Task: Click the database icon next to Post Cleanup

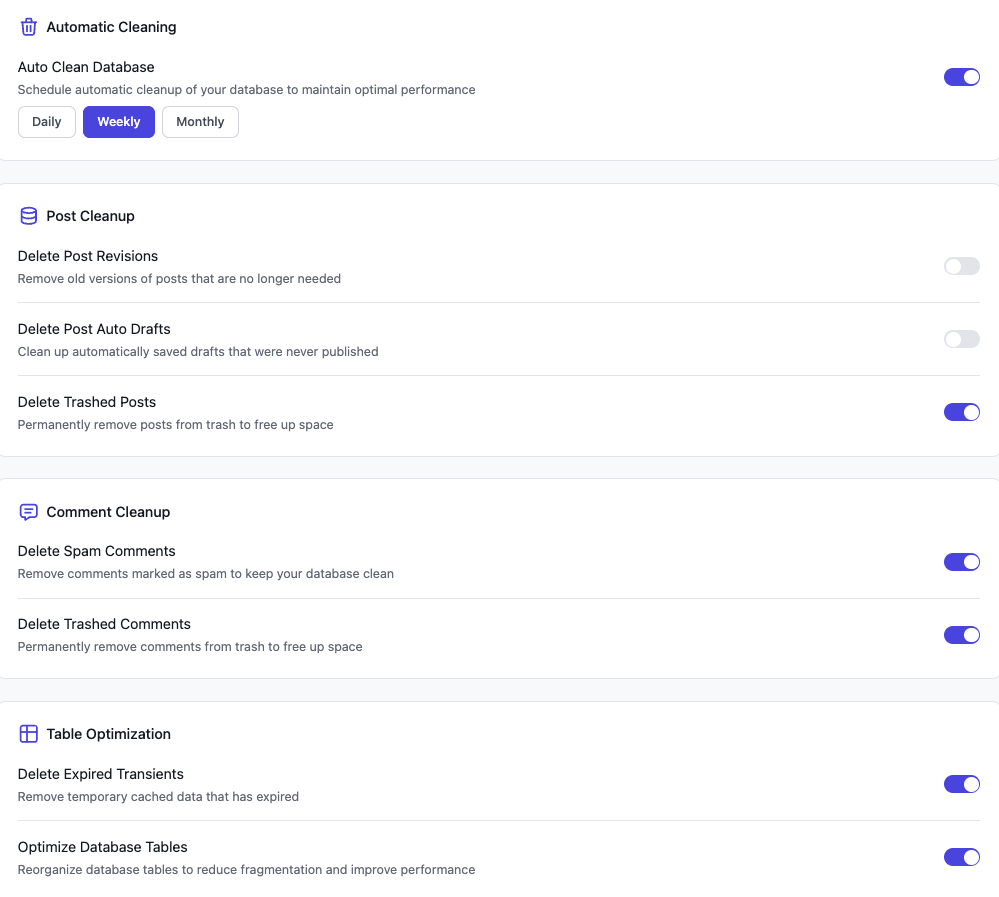Action: click(28, 216)
